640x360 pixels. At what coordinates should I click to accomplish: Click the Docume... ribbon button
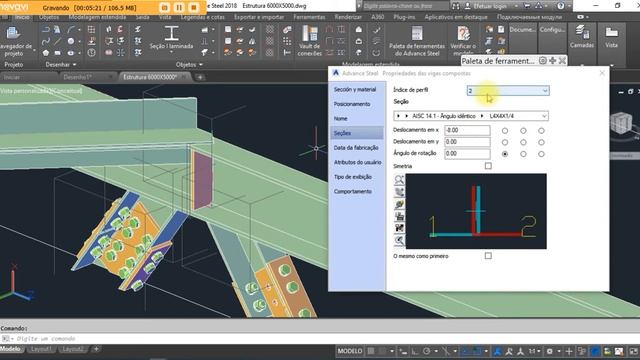tap(522, 30)
